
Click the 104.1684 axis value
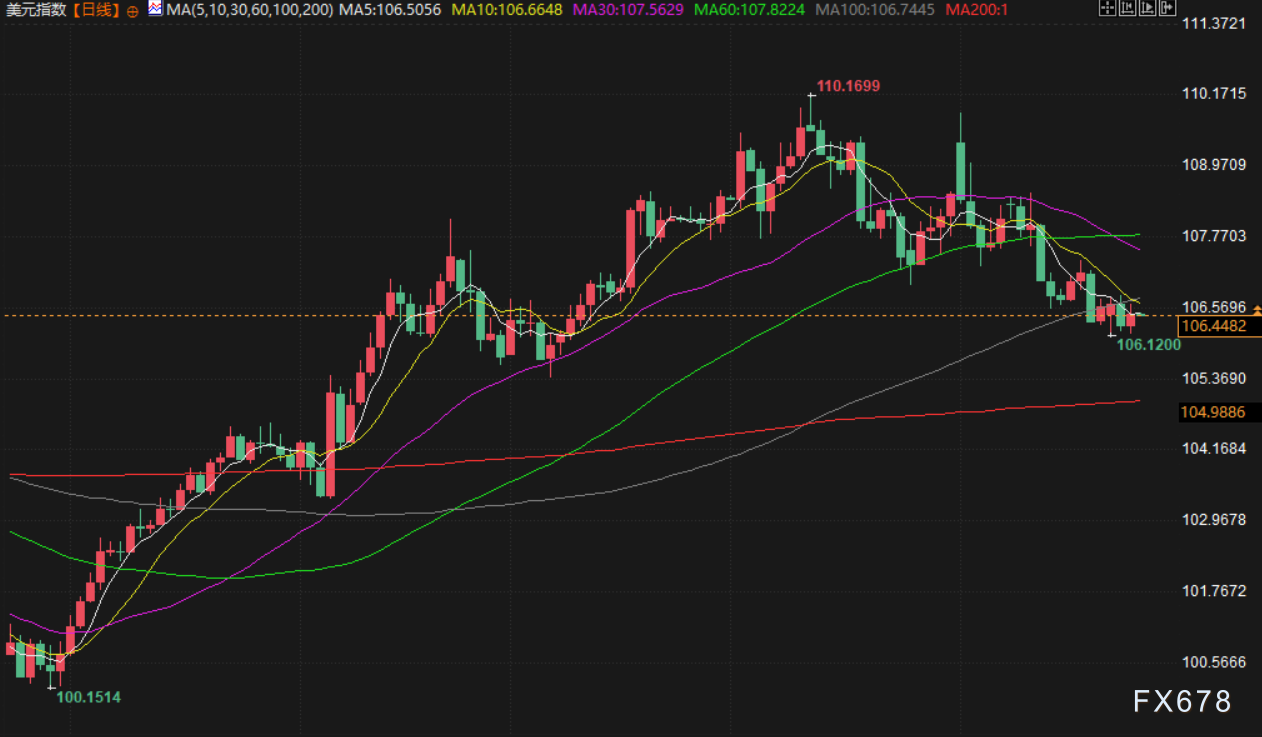[1214, 449]
